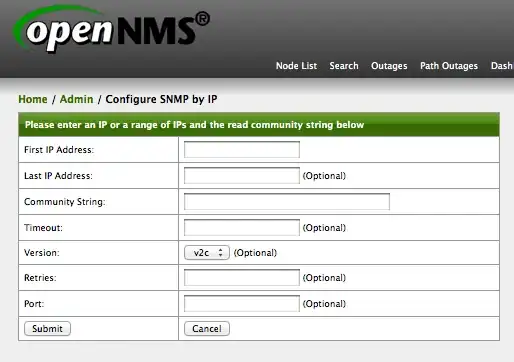Follow the Home breadcrumb link
The width and height of the screenshot is (514, 362).
[33, 99]
